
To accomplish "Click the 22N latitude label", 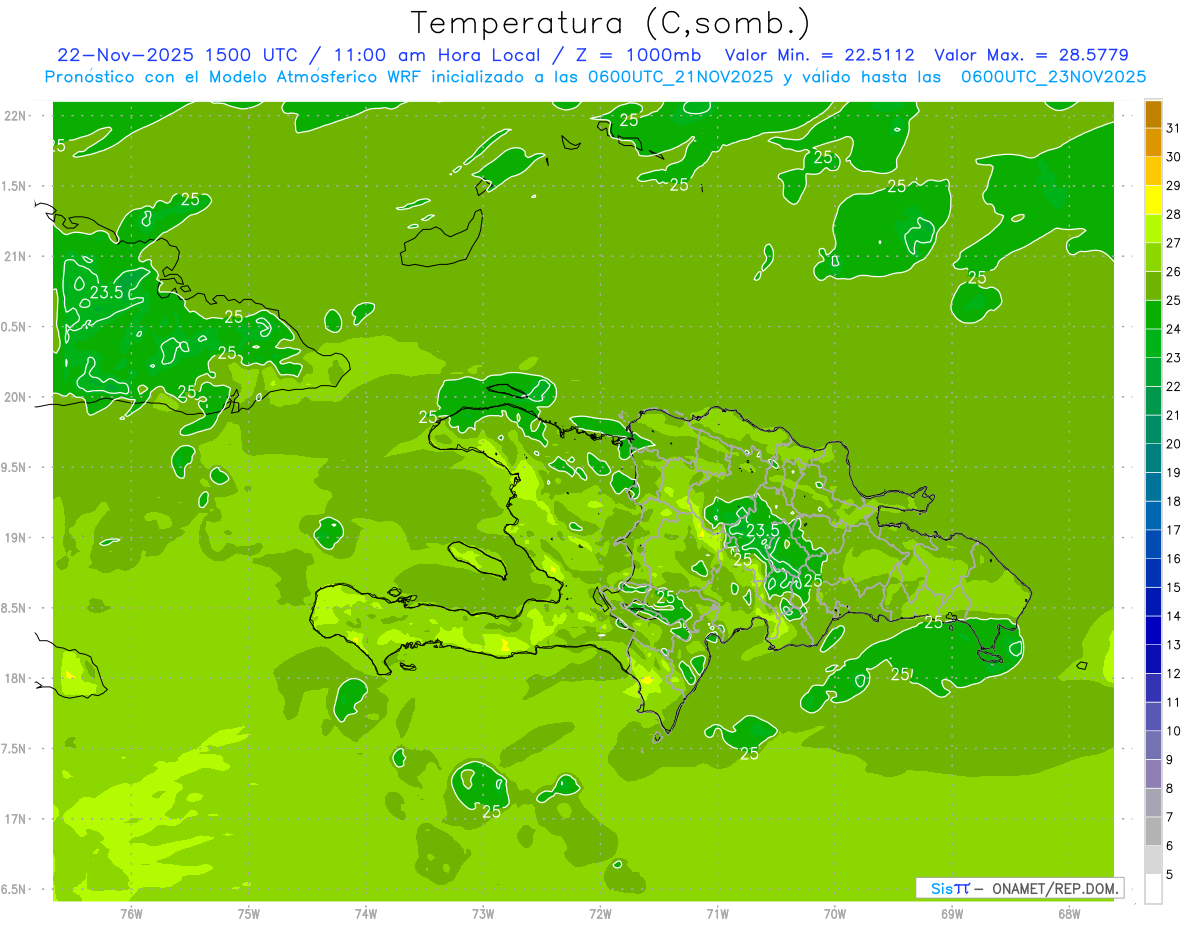I will (x=16, y=116).
